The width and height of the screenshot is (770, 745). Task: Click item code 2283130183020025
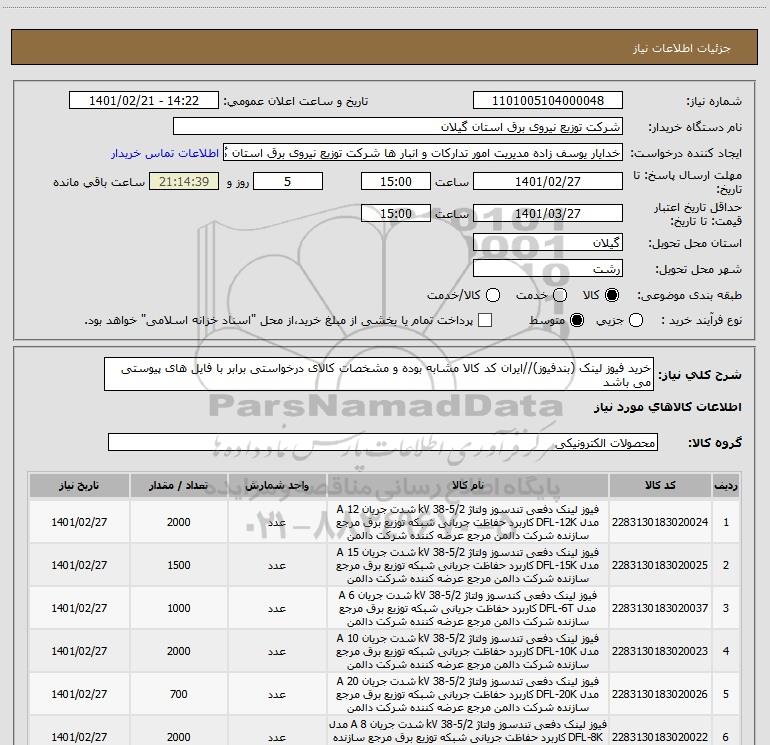pyautogui.click(x=660, y=565)
